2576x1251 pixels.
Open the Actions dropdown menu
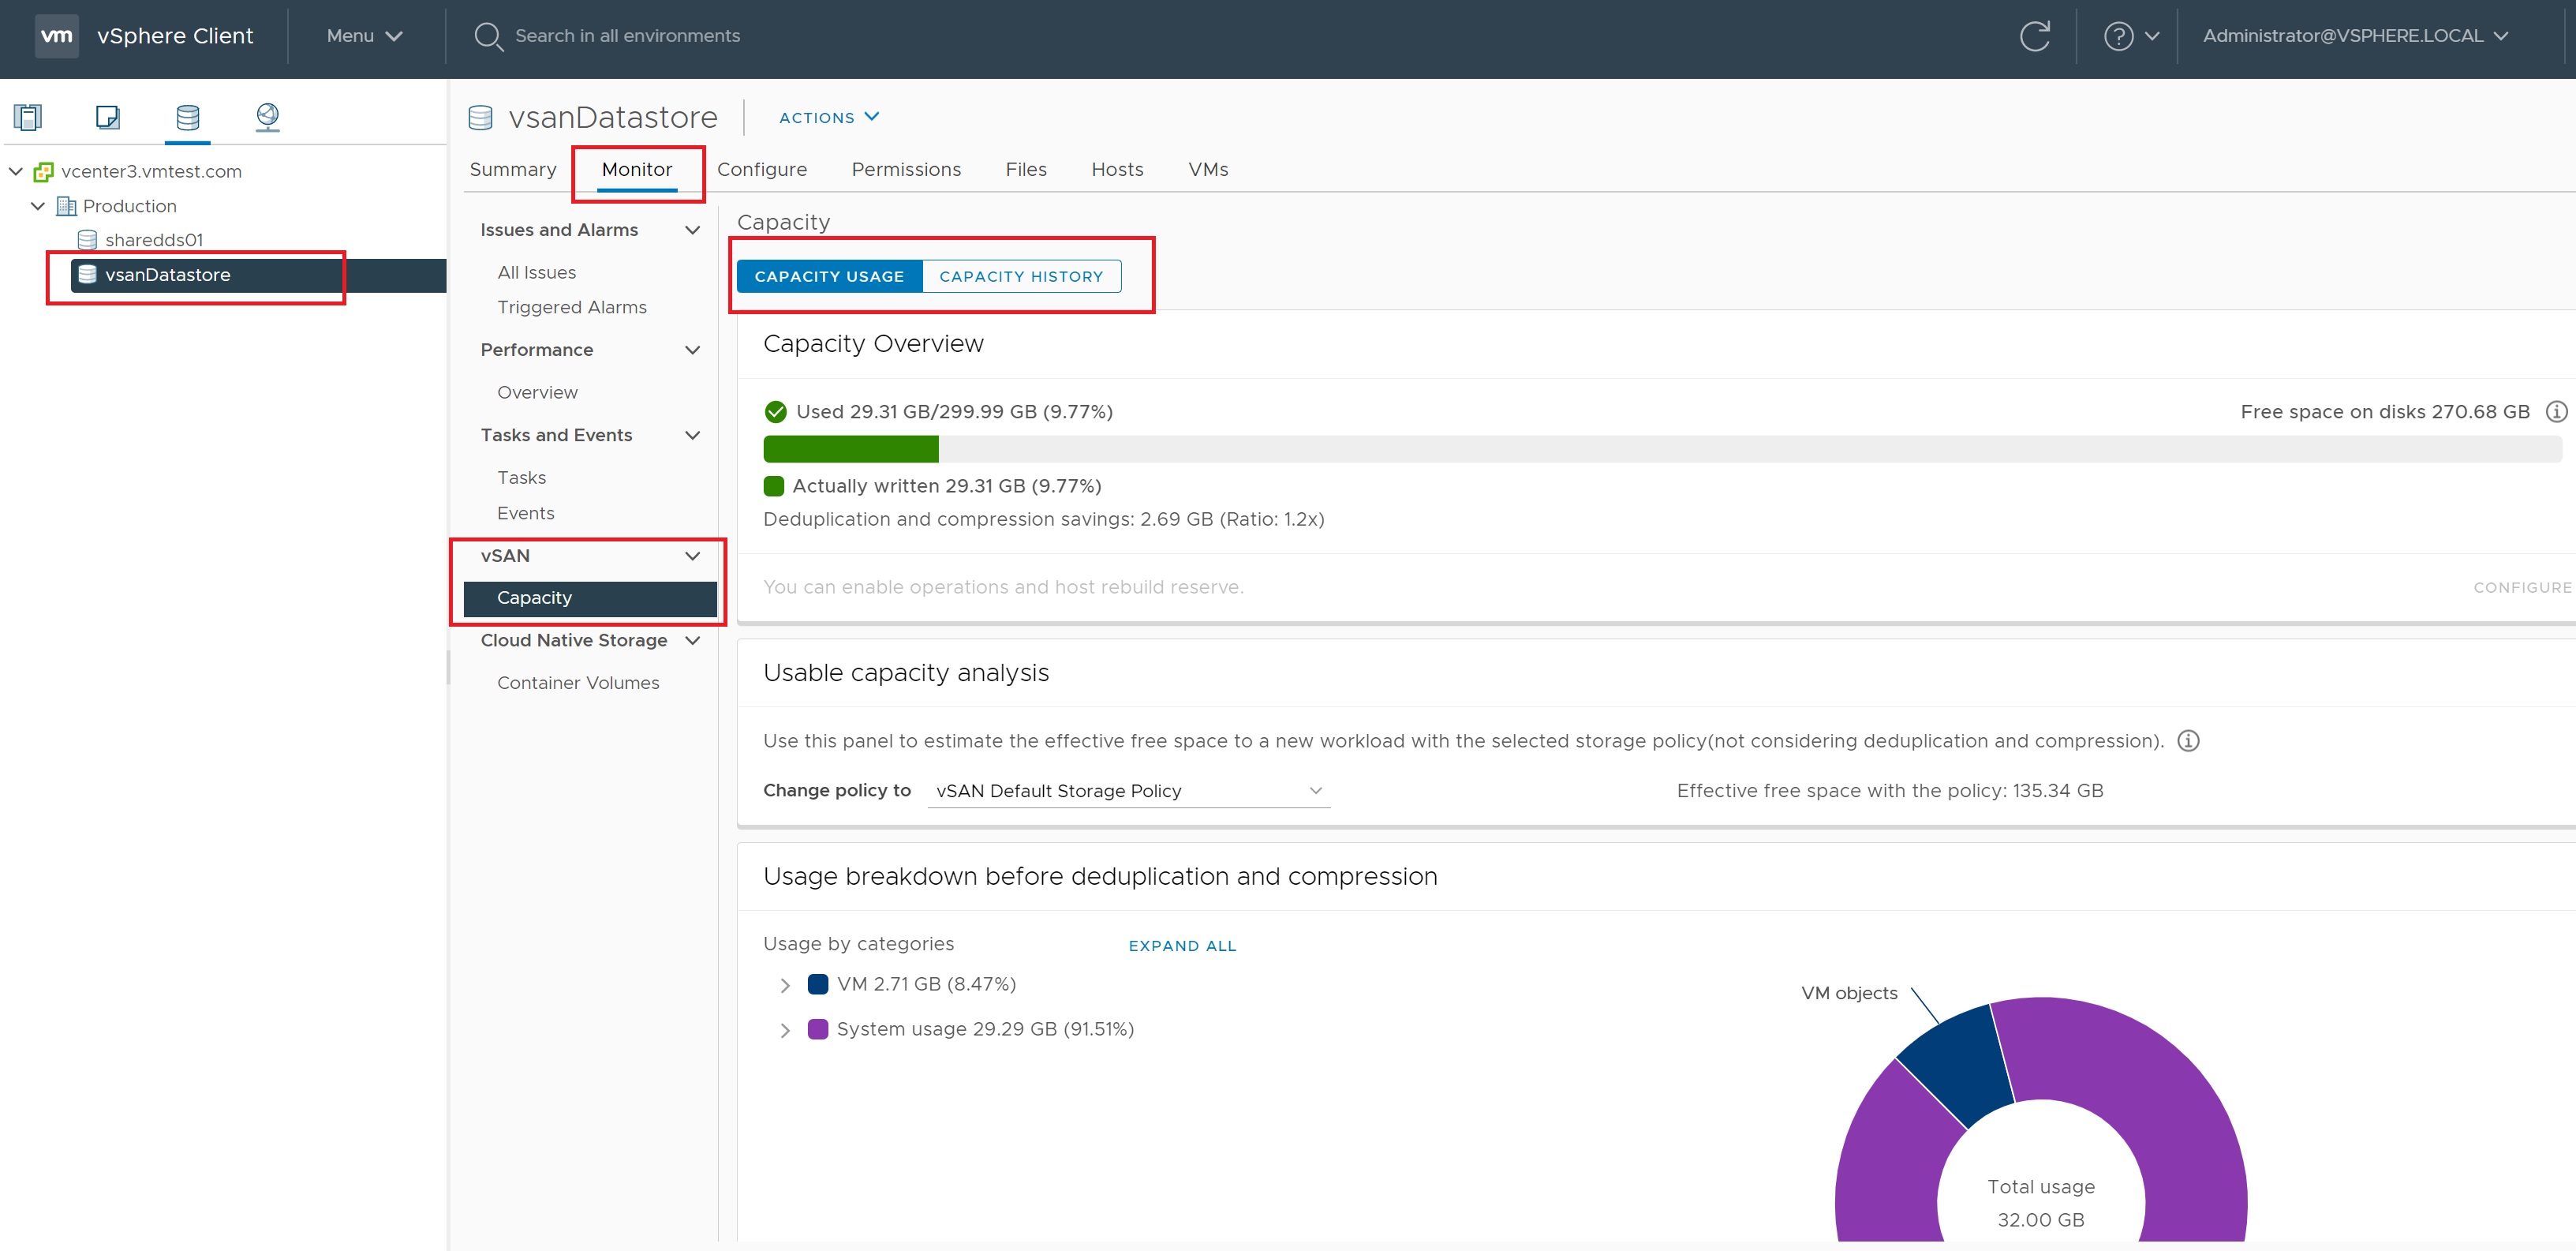click(828, 117)
